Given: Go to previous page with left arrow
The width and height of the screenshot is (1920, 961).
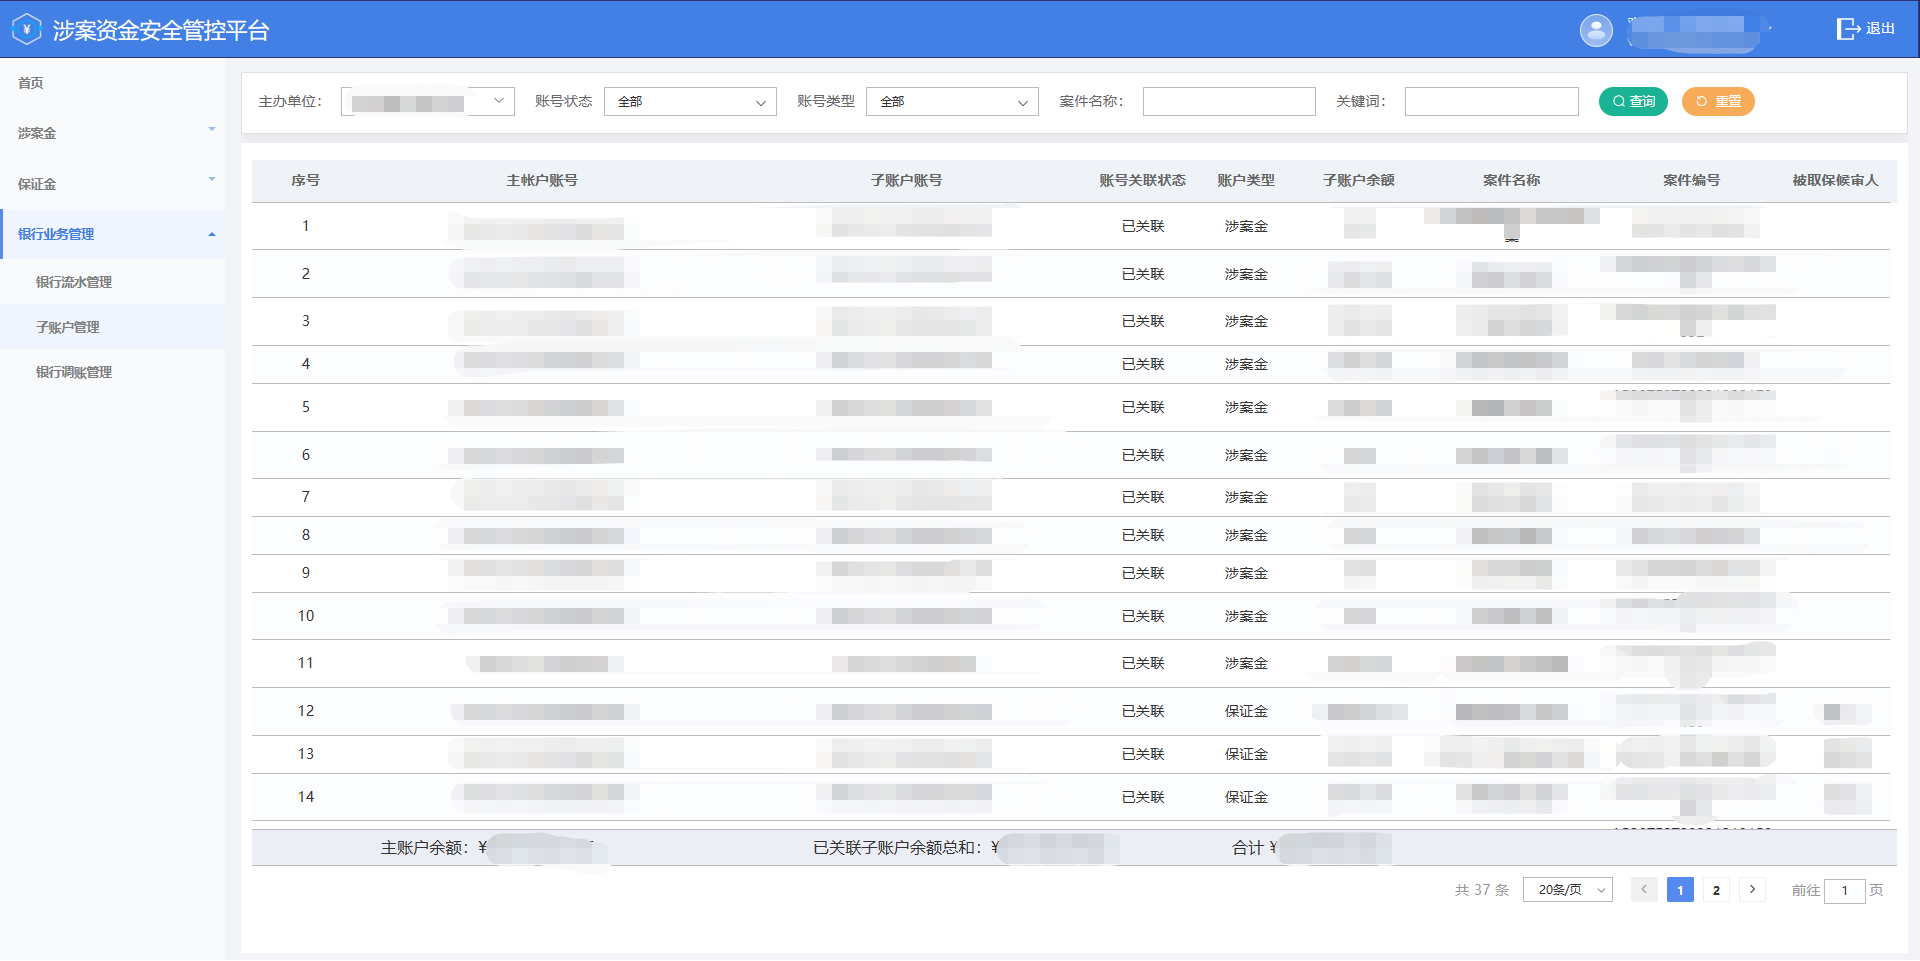Looking at the screenshot, I should tap(1644, 889).
